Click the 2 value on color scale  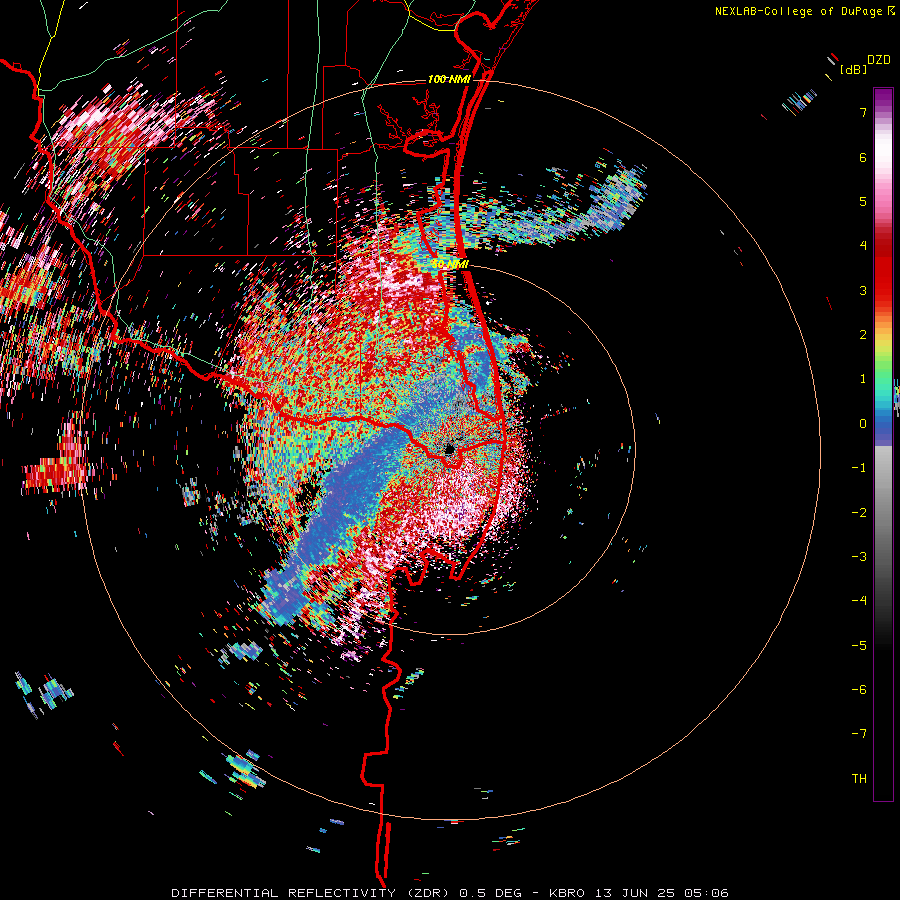[x=863, y=335]
